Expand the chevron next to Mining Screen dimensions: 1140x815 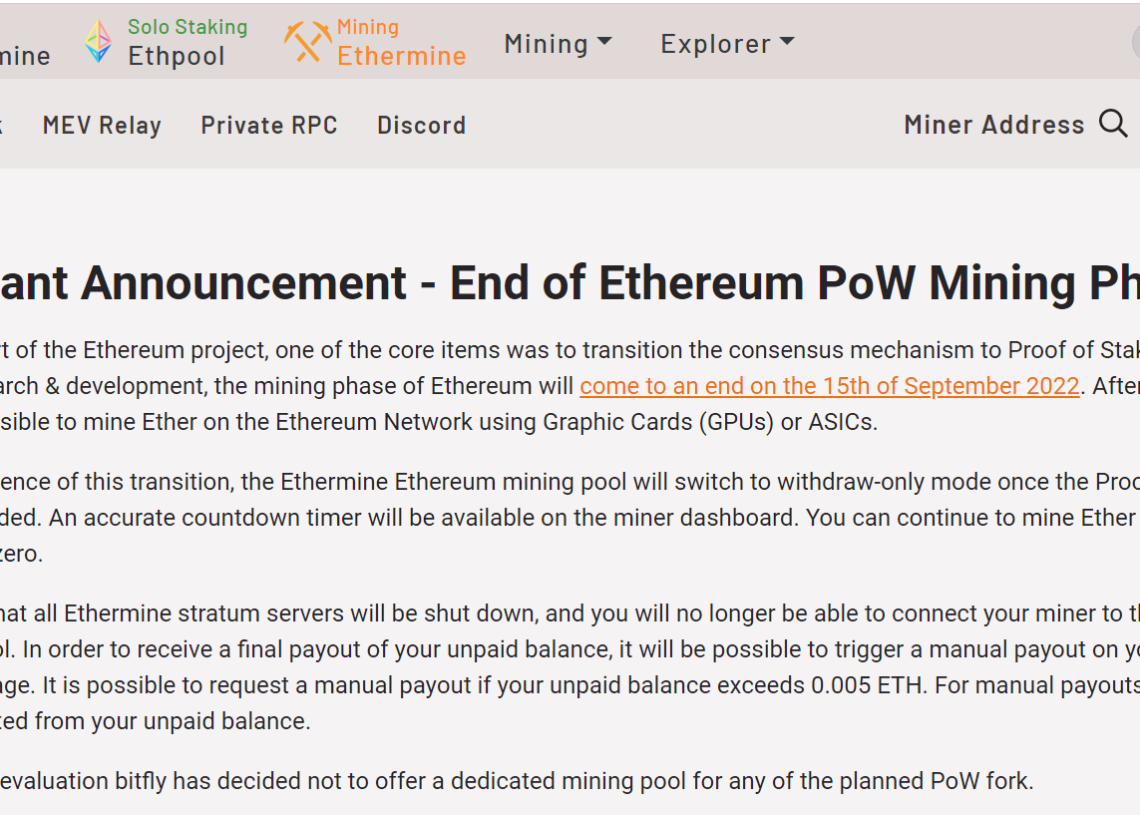tap(602, 41)
